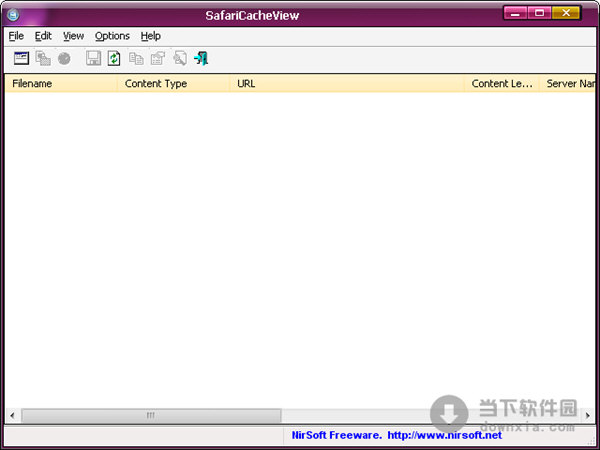Open the File menu
This screenshot has height=450, width=600.
[16, 36]
